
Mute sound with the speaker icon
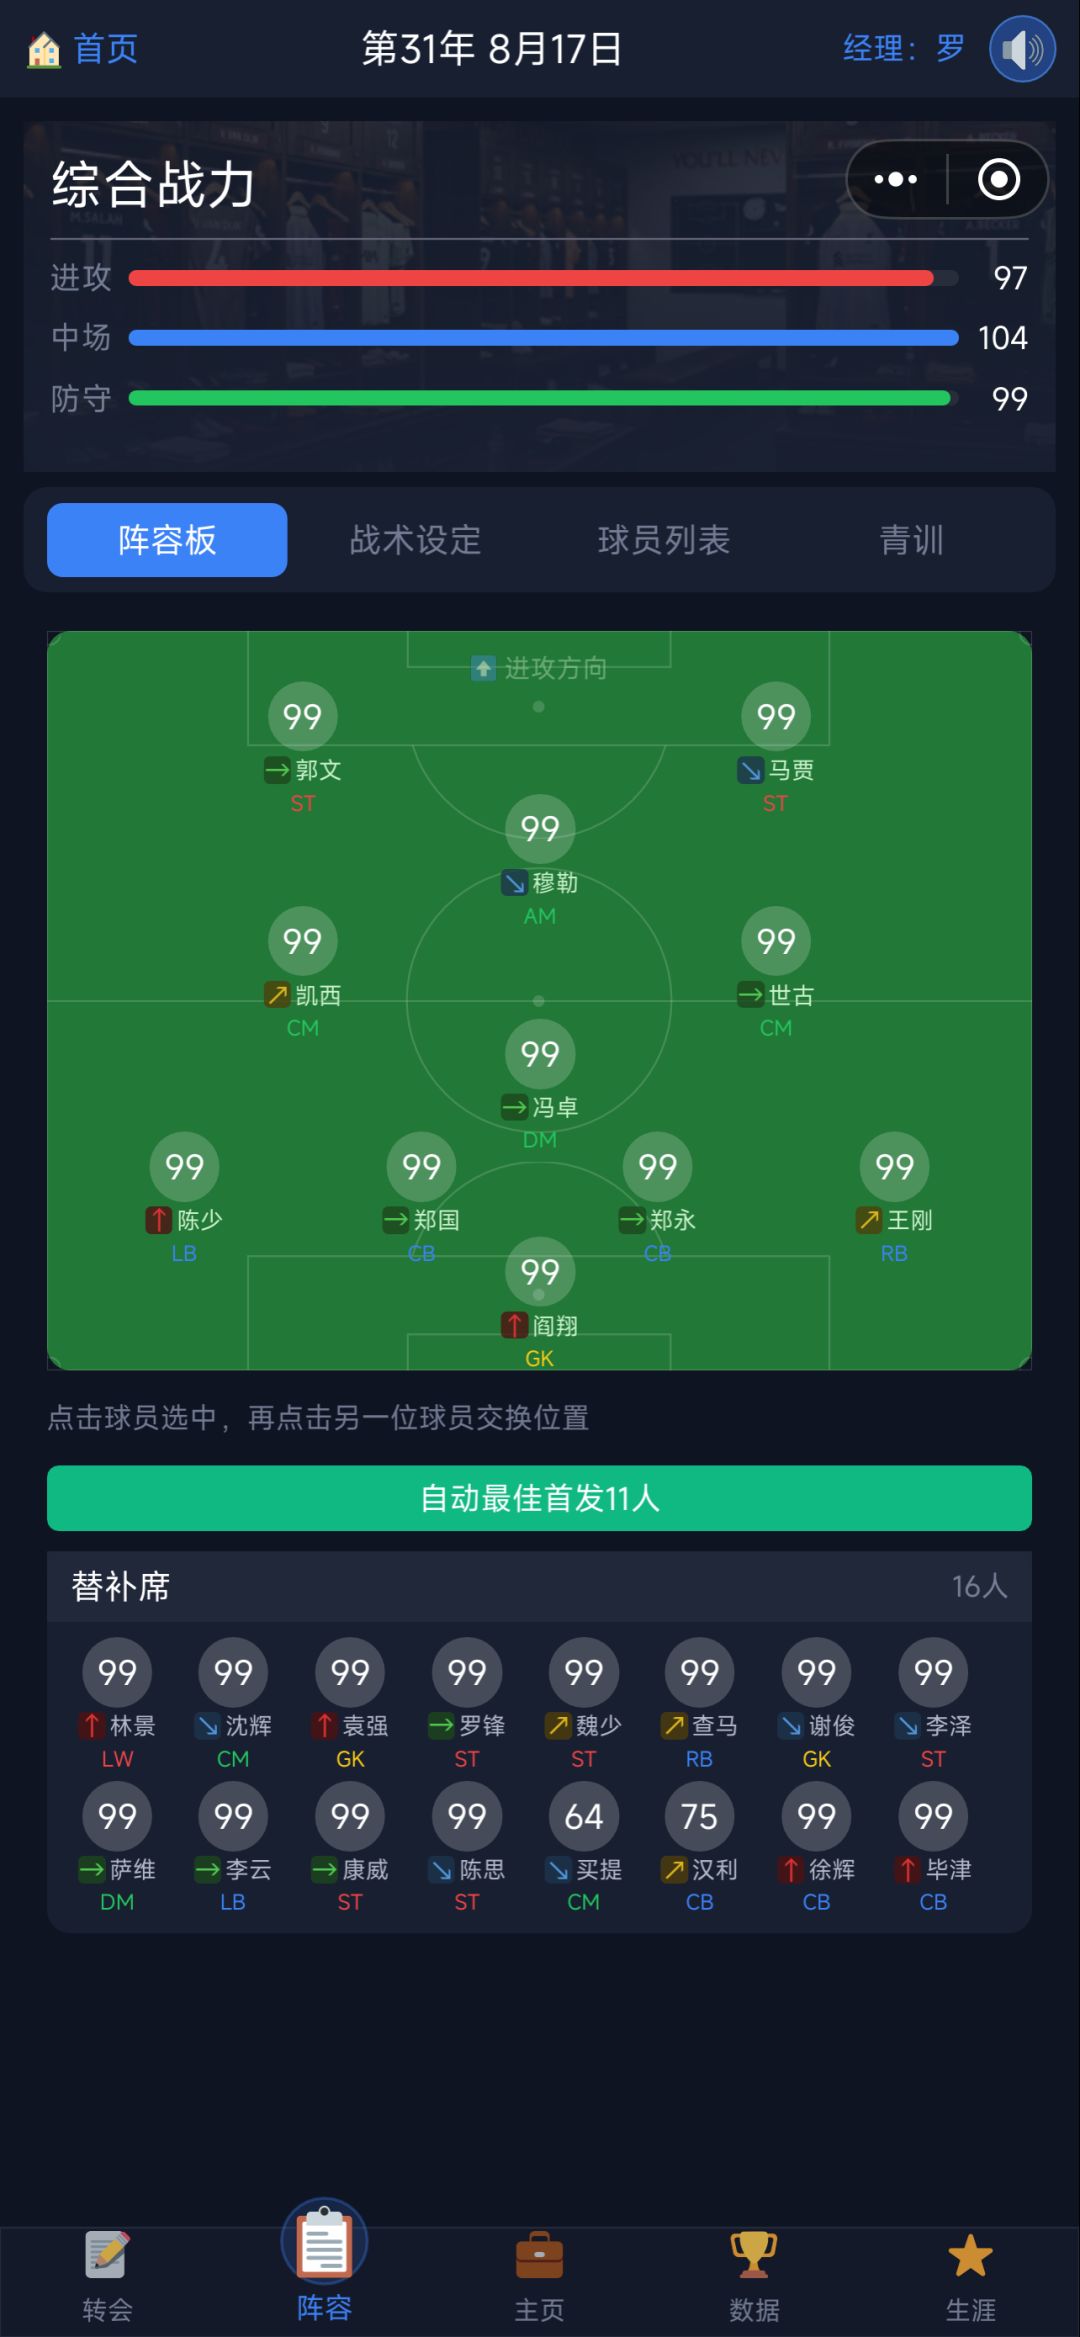coord(1022,49)
